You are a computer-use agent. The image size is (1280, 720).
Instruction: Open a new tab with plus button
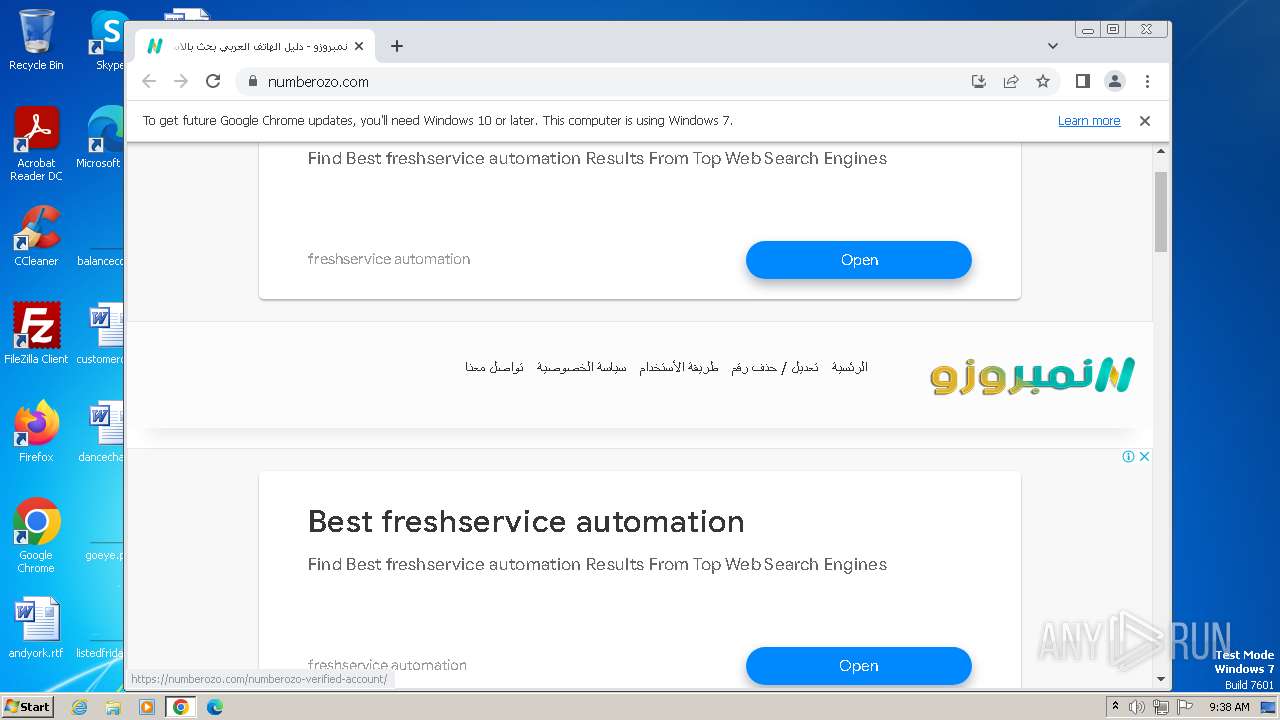[x=397, y=46]
